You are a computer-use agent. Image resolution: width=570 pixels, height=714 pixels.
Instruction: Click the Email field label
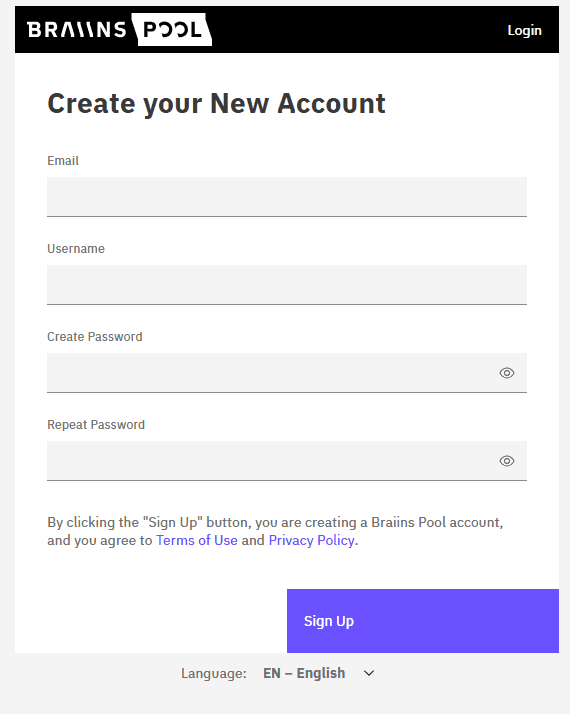(63, 161)
